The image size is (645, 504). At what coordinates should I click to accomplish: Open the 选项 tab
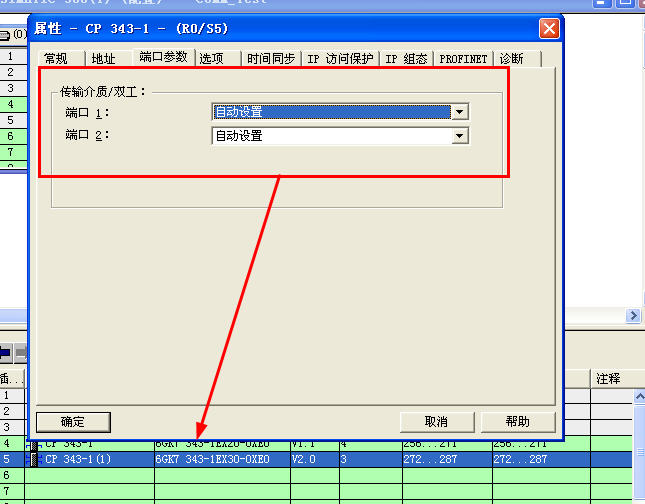point(212,59)
